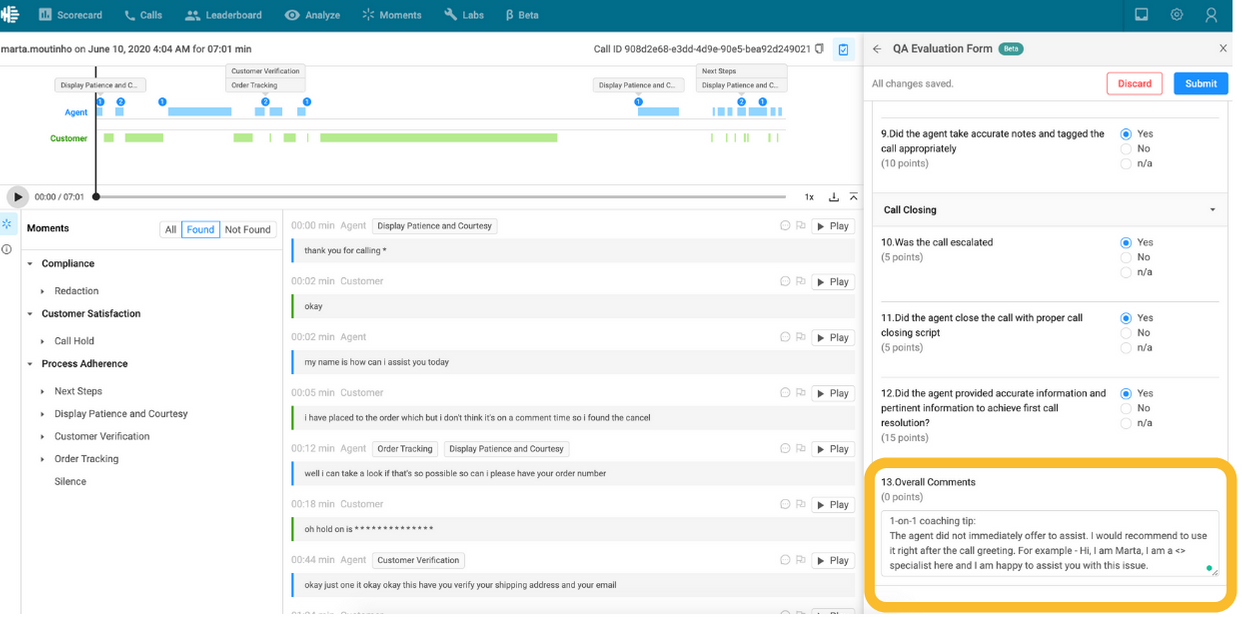Expand Customer Verification moment
The image size is (1242, 617).
(x=42, y=437)
